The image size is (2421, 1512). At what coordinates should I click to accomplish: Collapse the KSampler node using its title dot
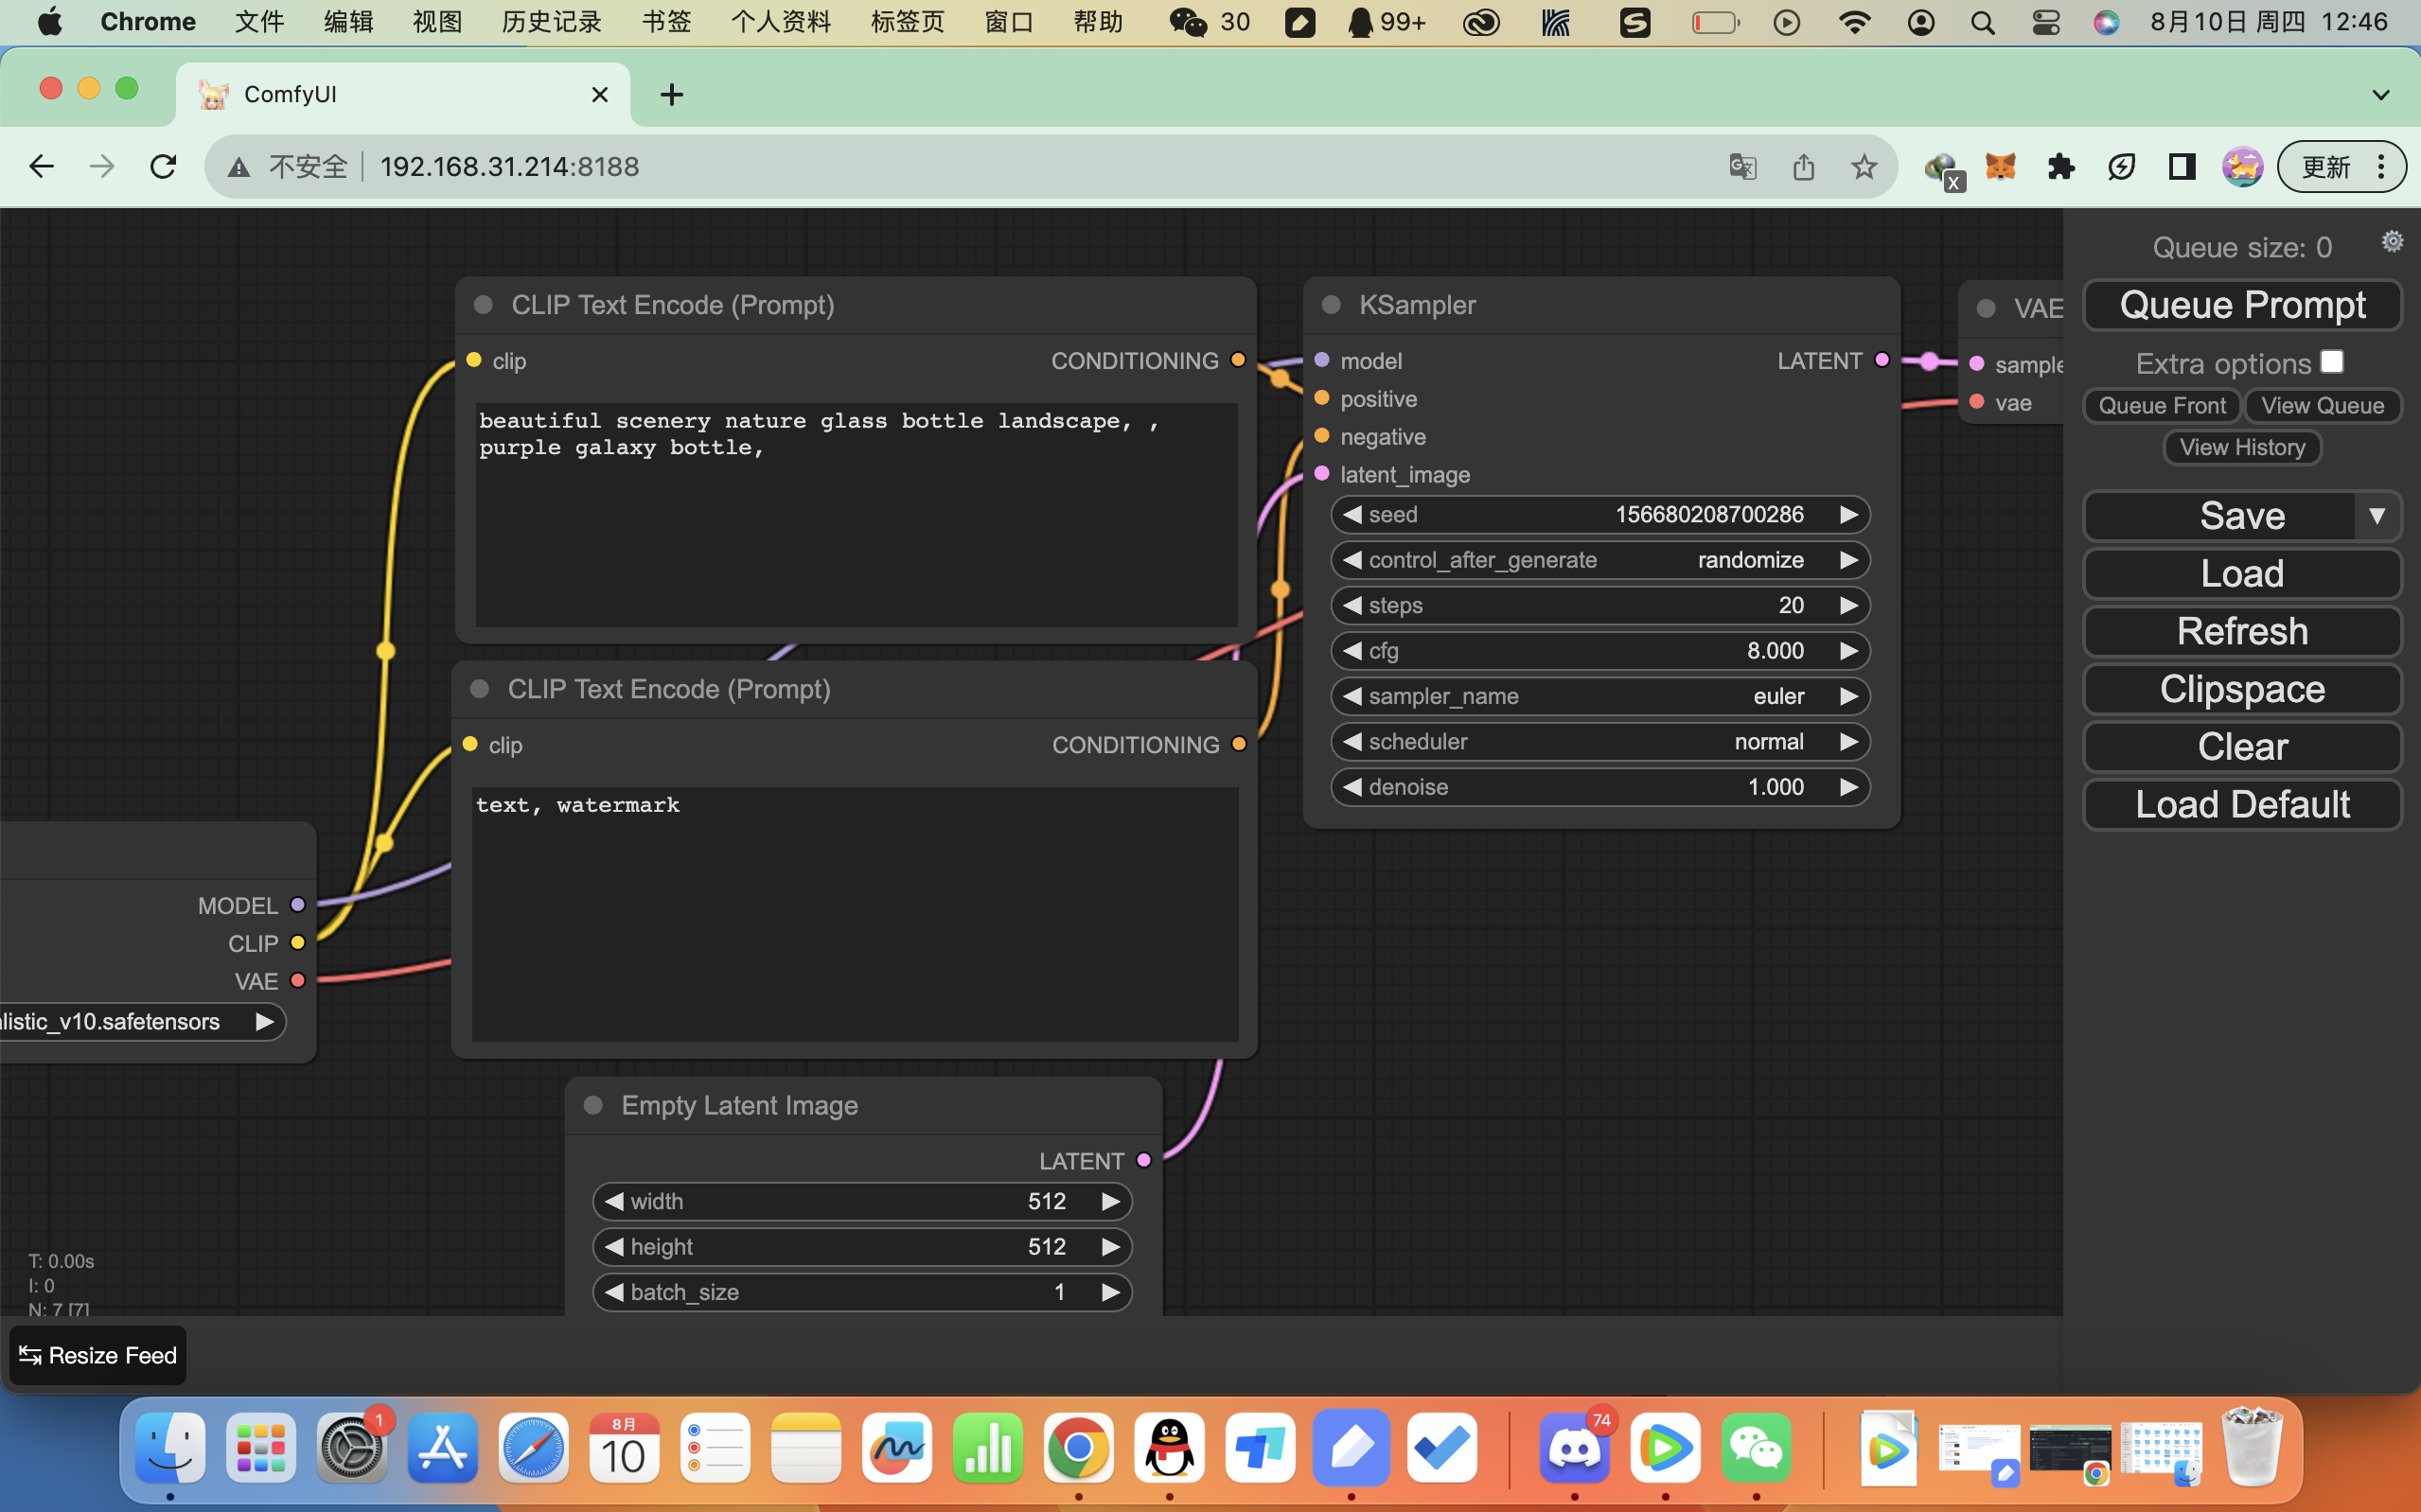pos(1331,305)
